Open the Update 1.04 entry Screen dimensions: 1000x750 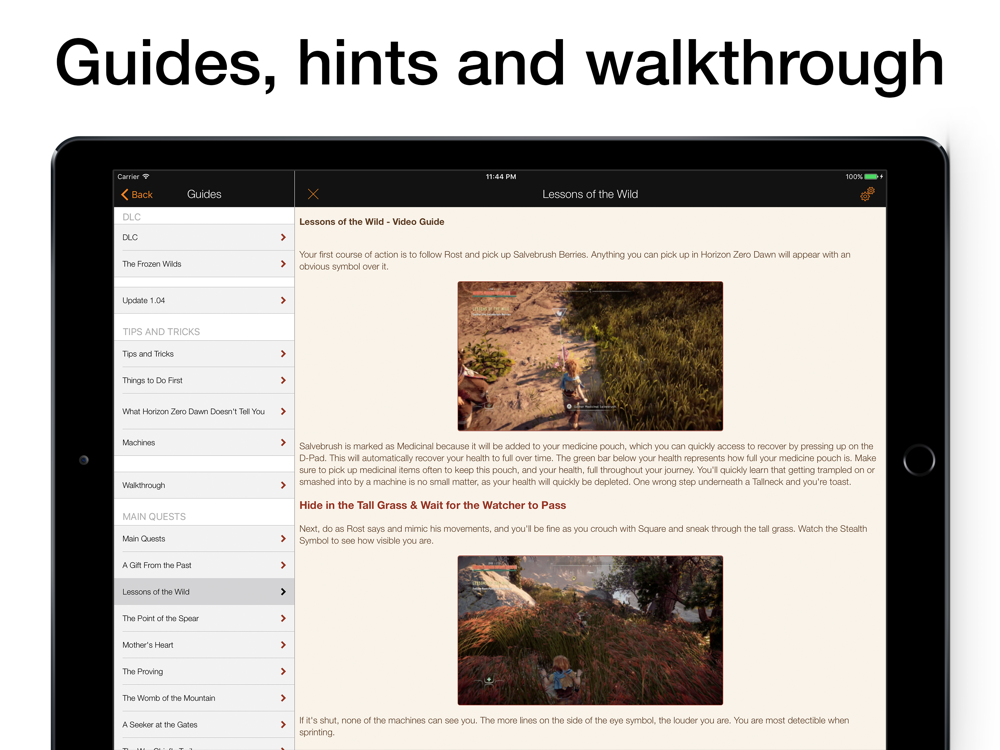click(x=204, y=300)
